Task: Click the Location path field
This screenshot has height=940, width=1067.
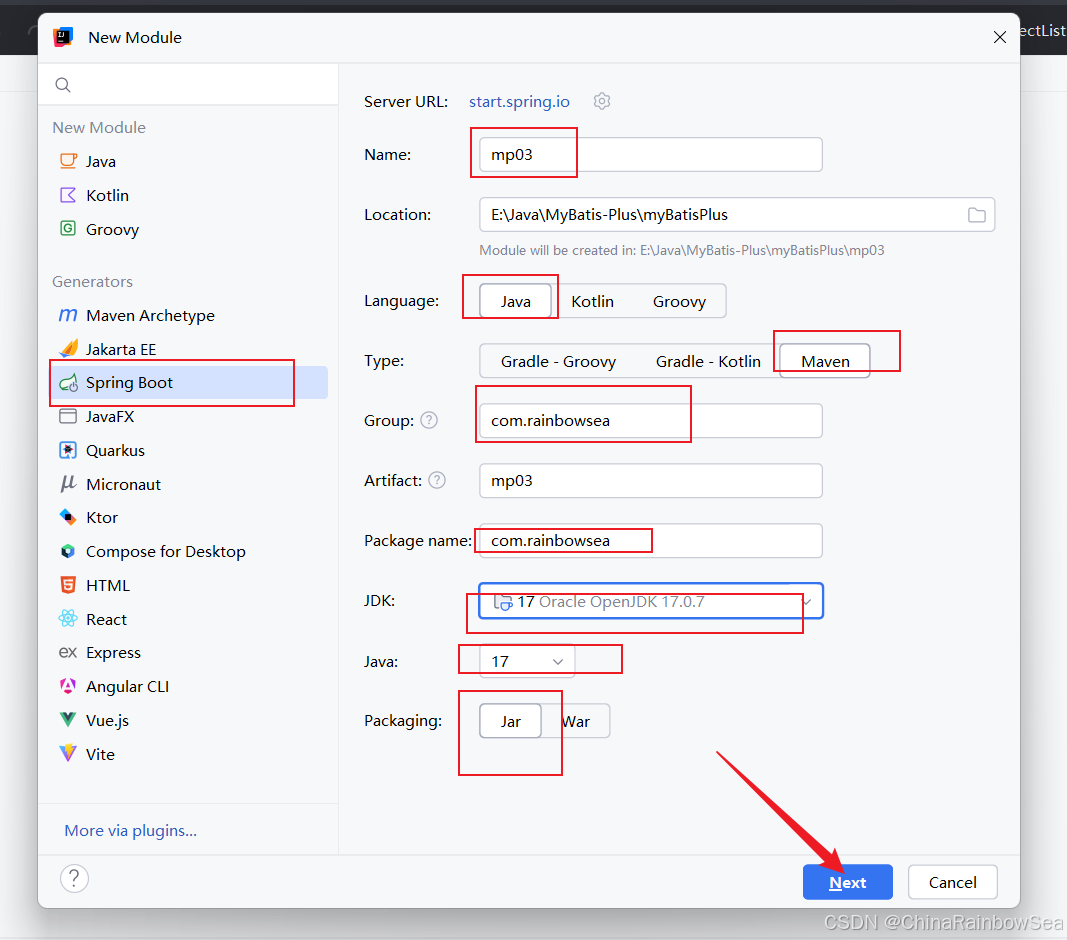Action: (x=736, y=215)
